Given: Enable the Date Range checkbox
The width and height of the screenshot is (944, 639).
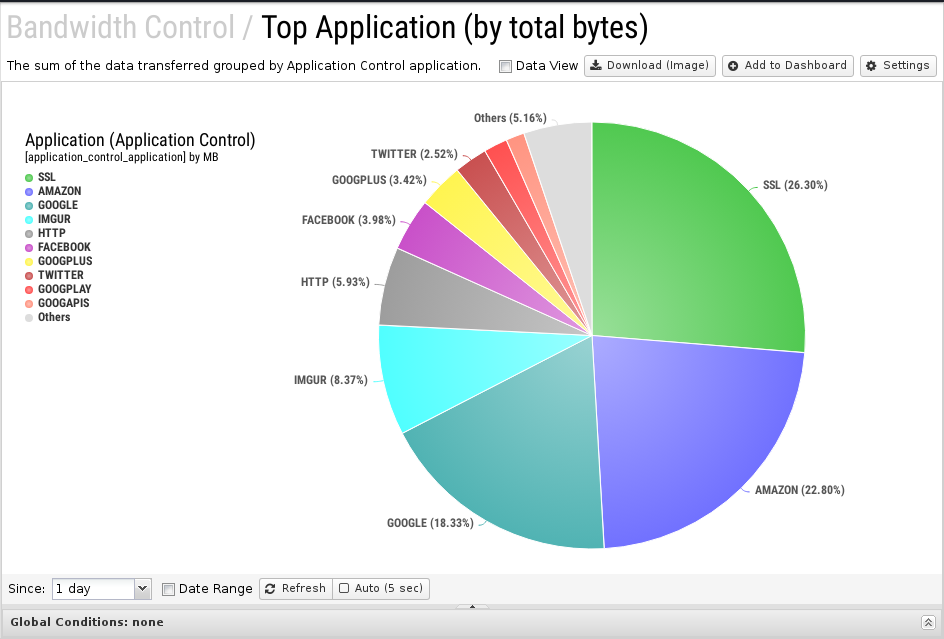Looking at the screenshot, I should [169, 589].
